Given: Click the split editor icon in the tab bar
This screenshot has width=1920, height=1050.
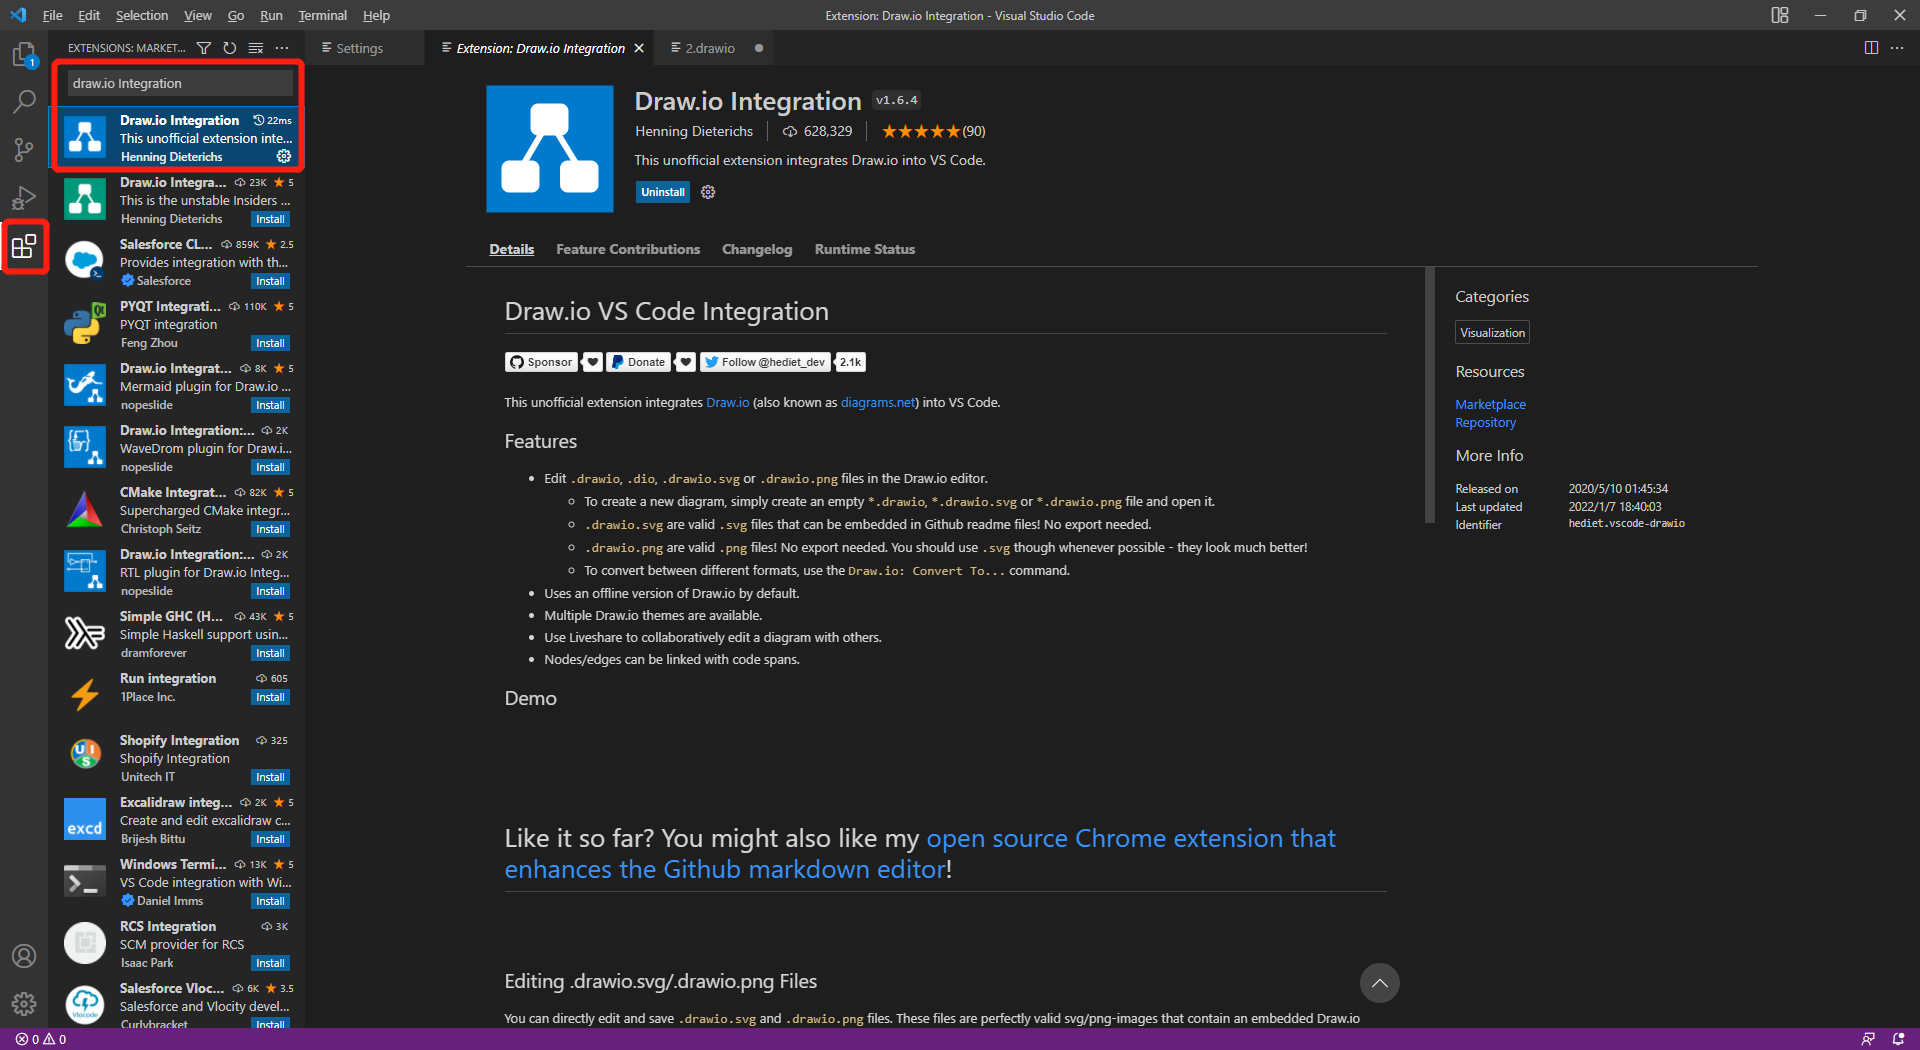Looking at the screenshot, I should tap(1870, 47).
